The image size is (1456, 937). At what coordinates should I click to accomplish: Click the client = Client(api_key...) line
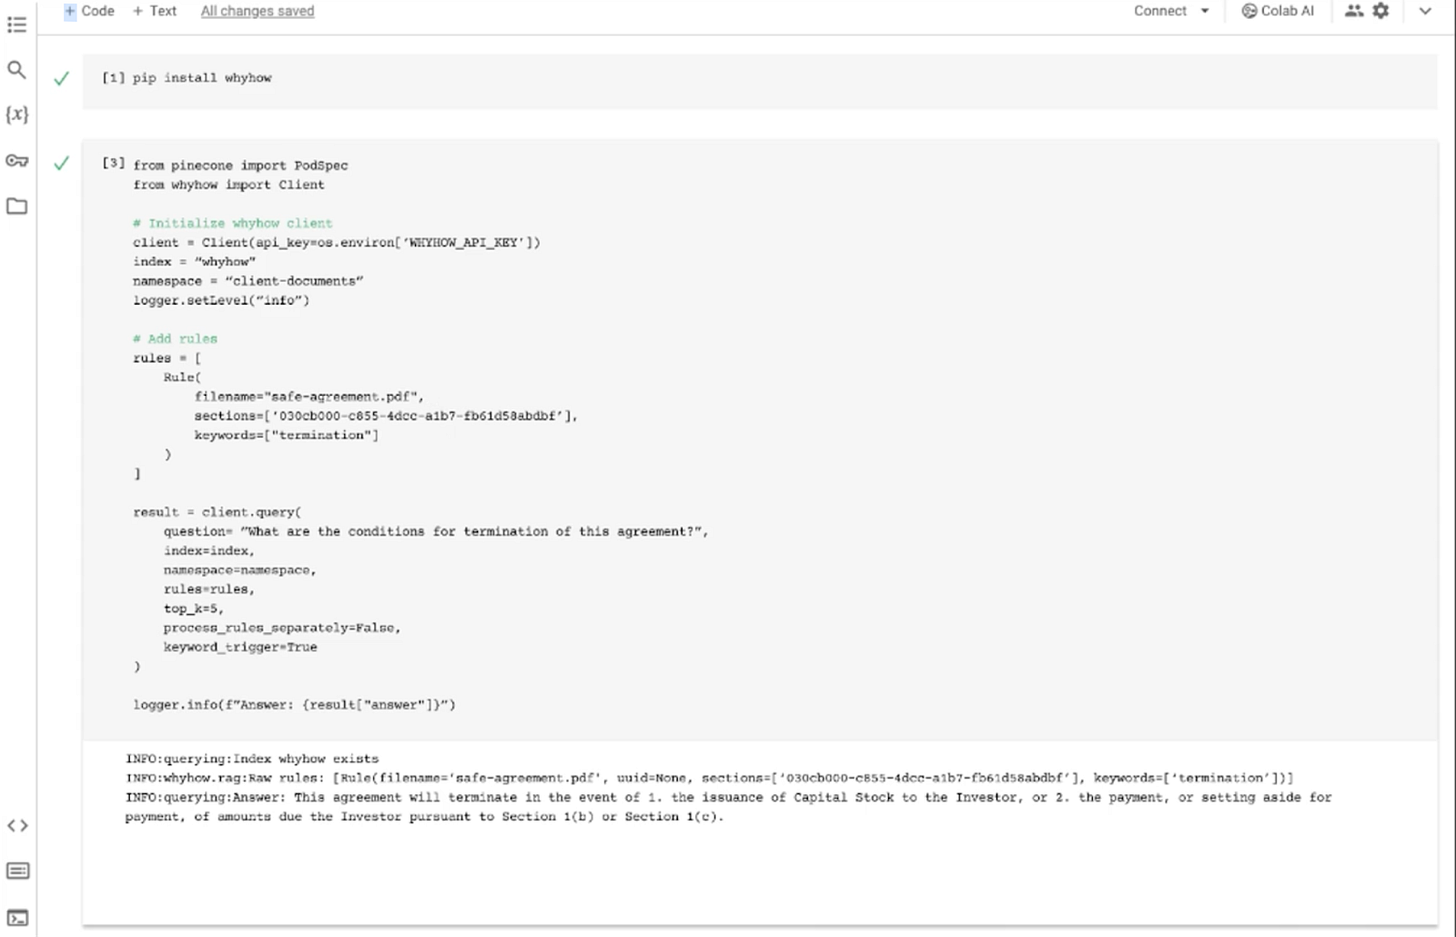336,242
